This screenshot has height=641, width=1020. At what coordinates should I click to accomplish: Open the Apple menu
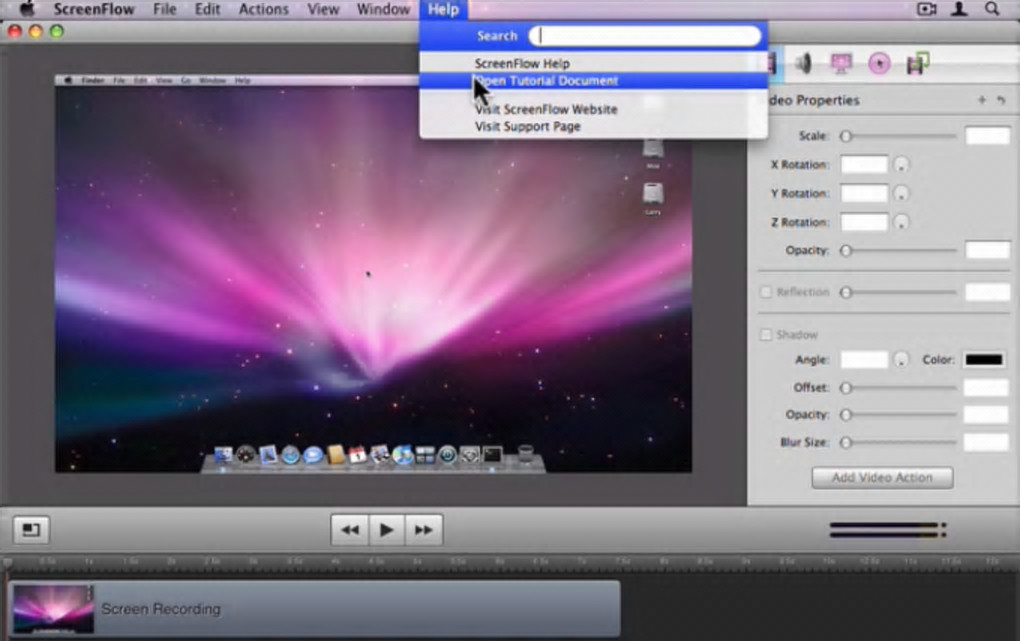click(x=26, y=9)
